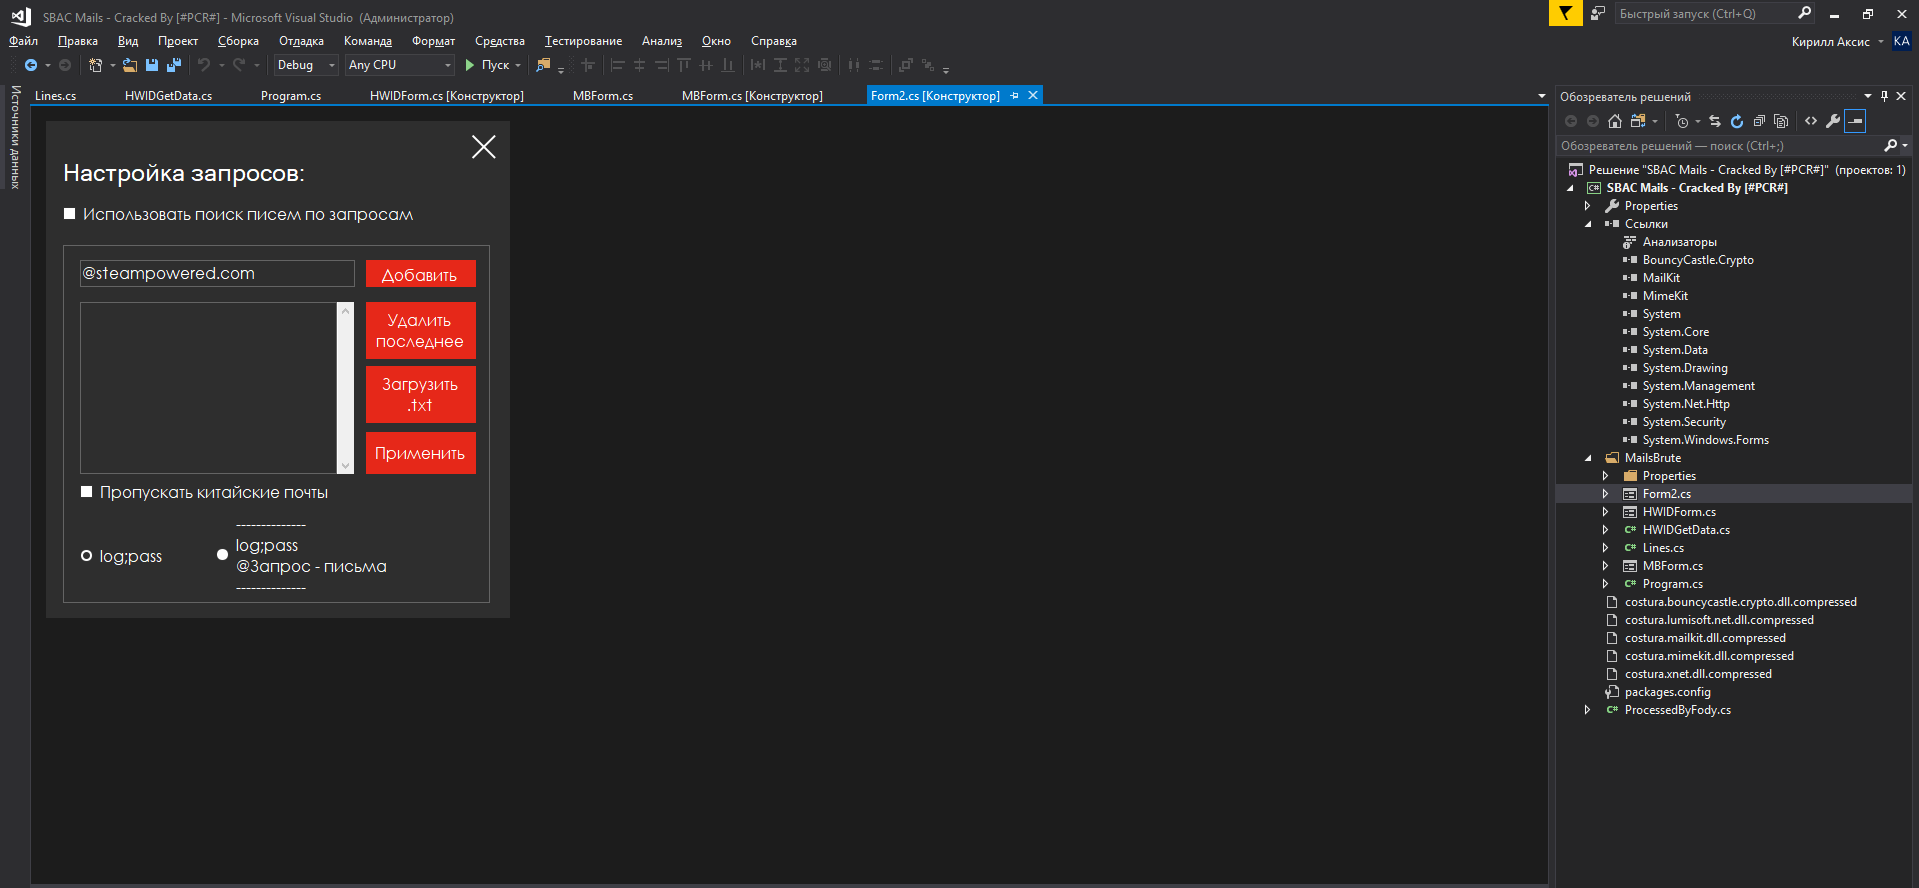
Task: Collapse the MailsBrute folder node
Action: [1588, 458]
